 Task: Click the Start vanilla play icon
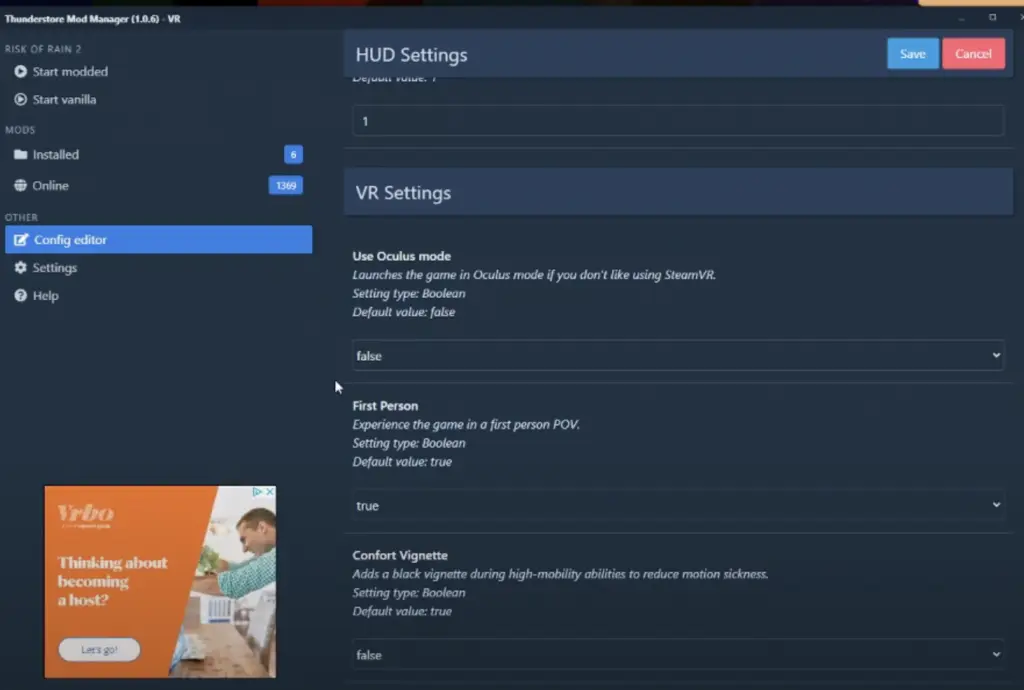[20, 99]
